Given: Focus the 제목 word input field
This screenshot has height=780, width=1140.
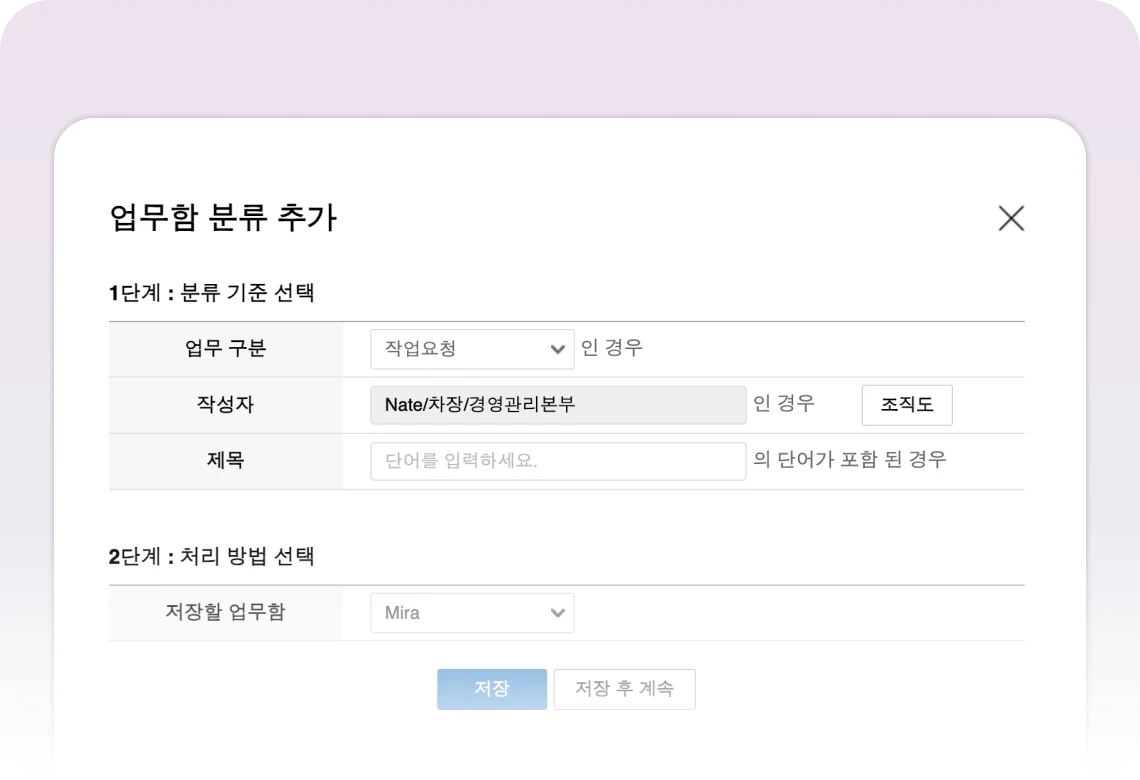Looking at the screenshot, I should pos(557,461).
